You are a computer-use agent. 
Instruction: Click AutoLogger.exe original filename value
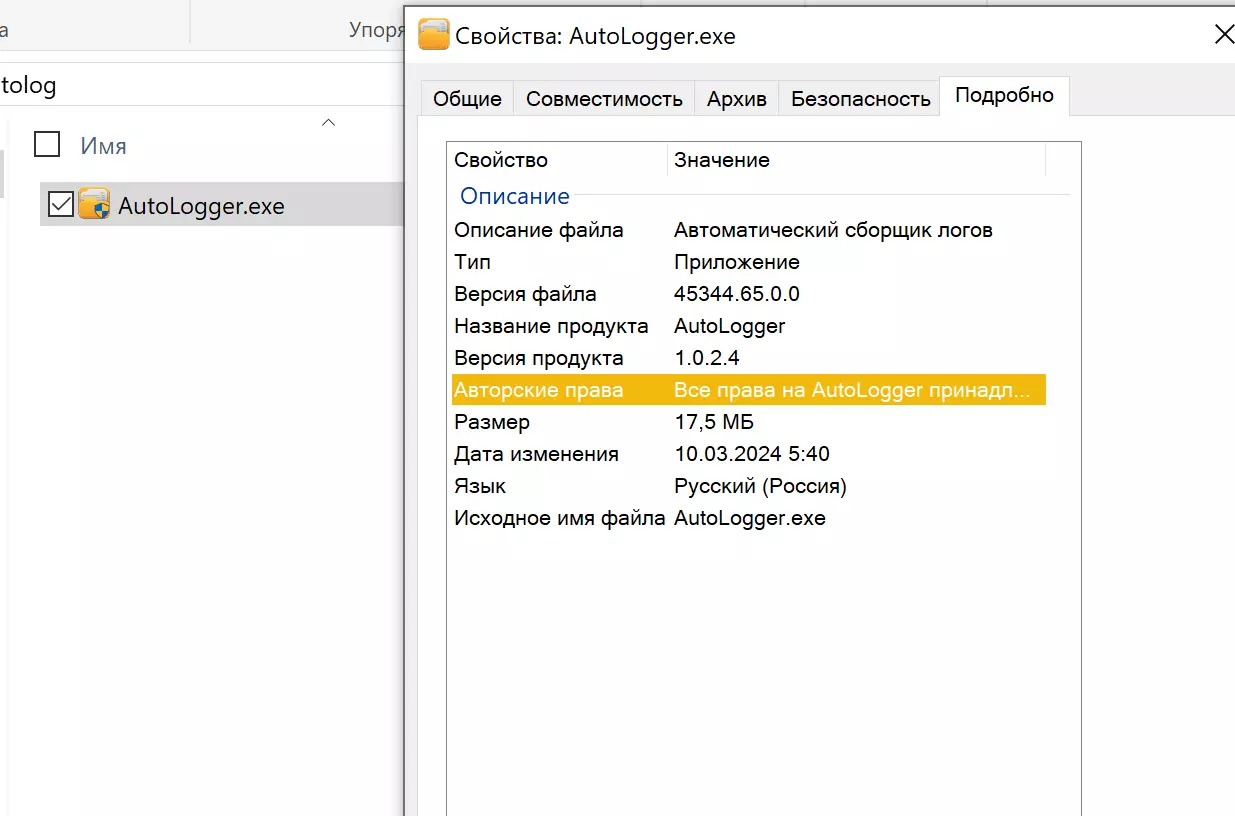[750, 518]
